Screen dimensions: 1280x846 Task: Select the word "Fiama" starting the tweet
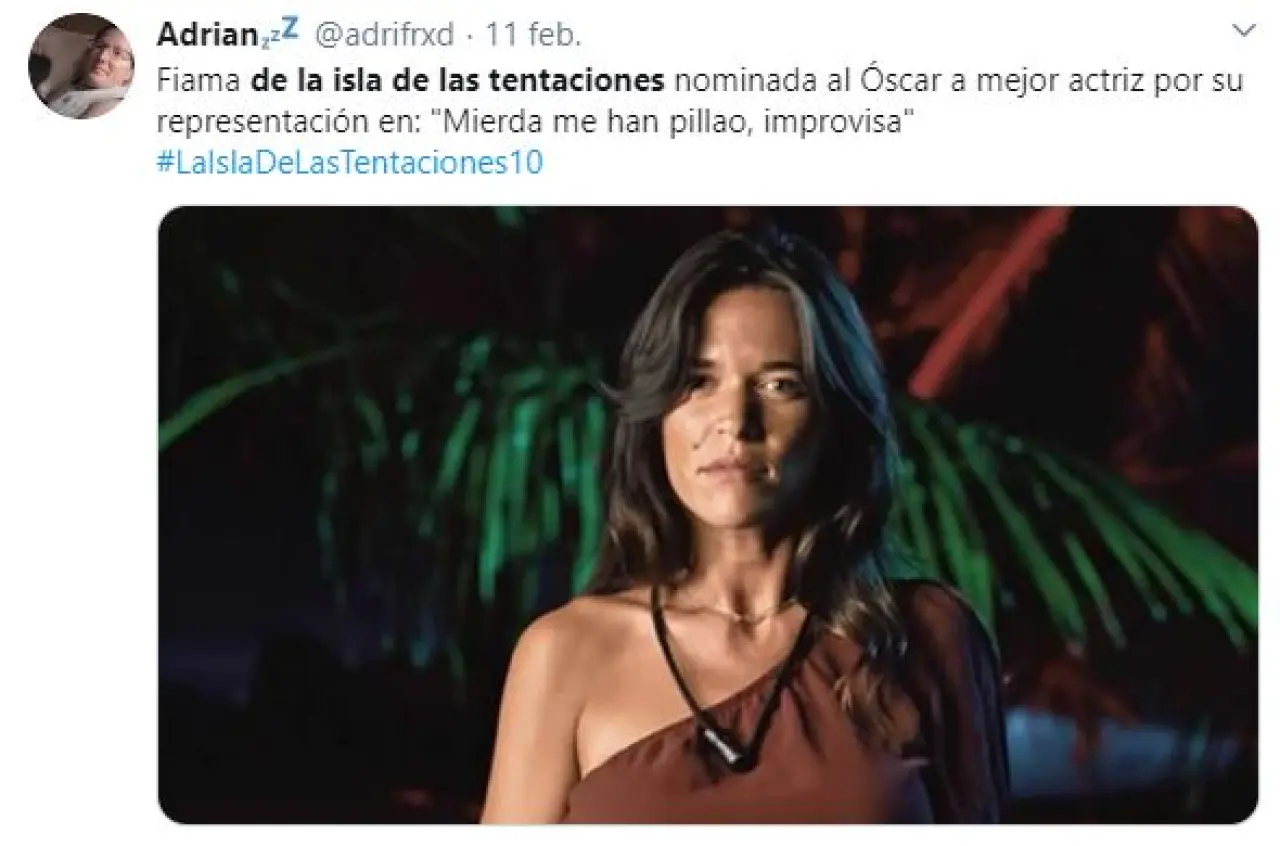pos(200,80)
